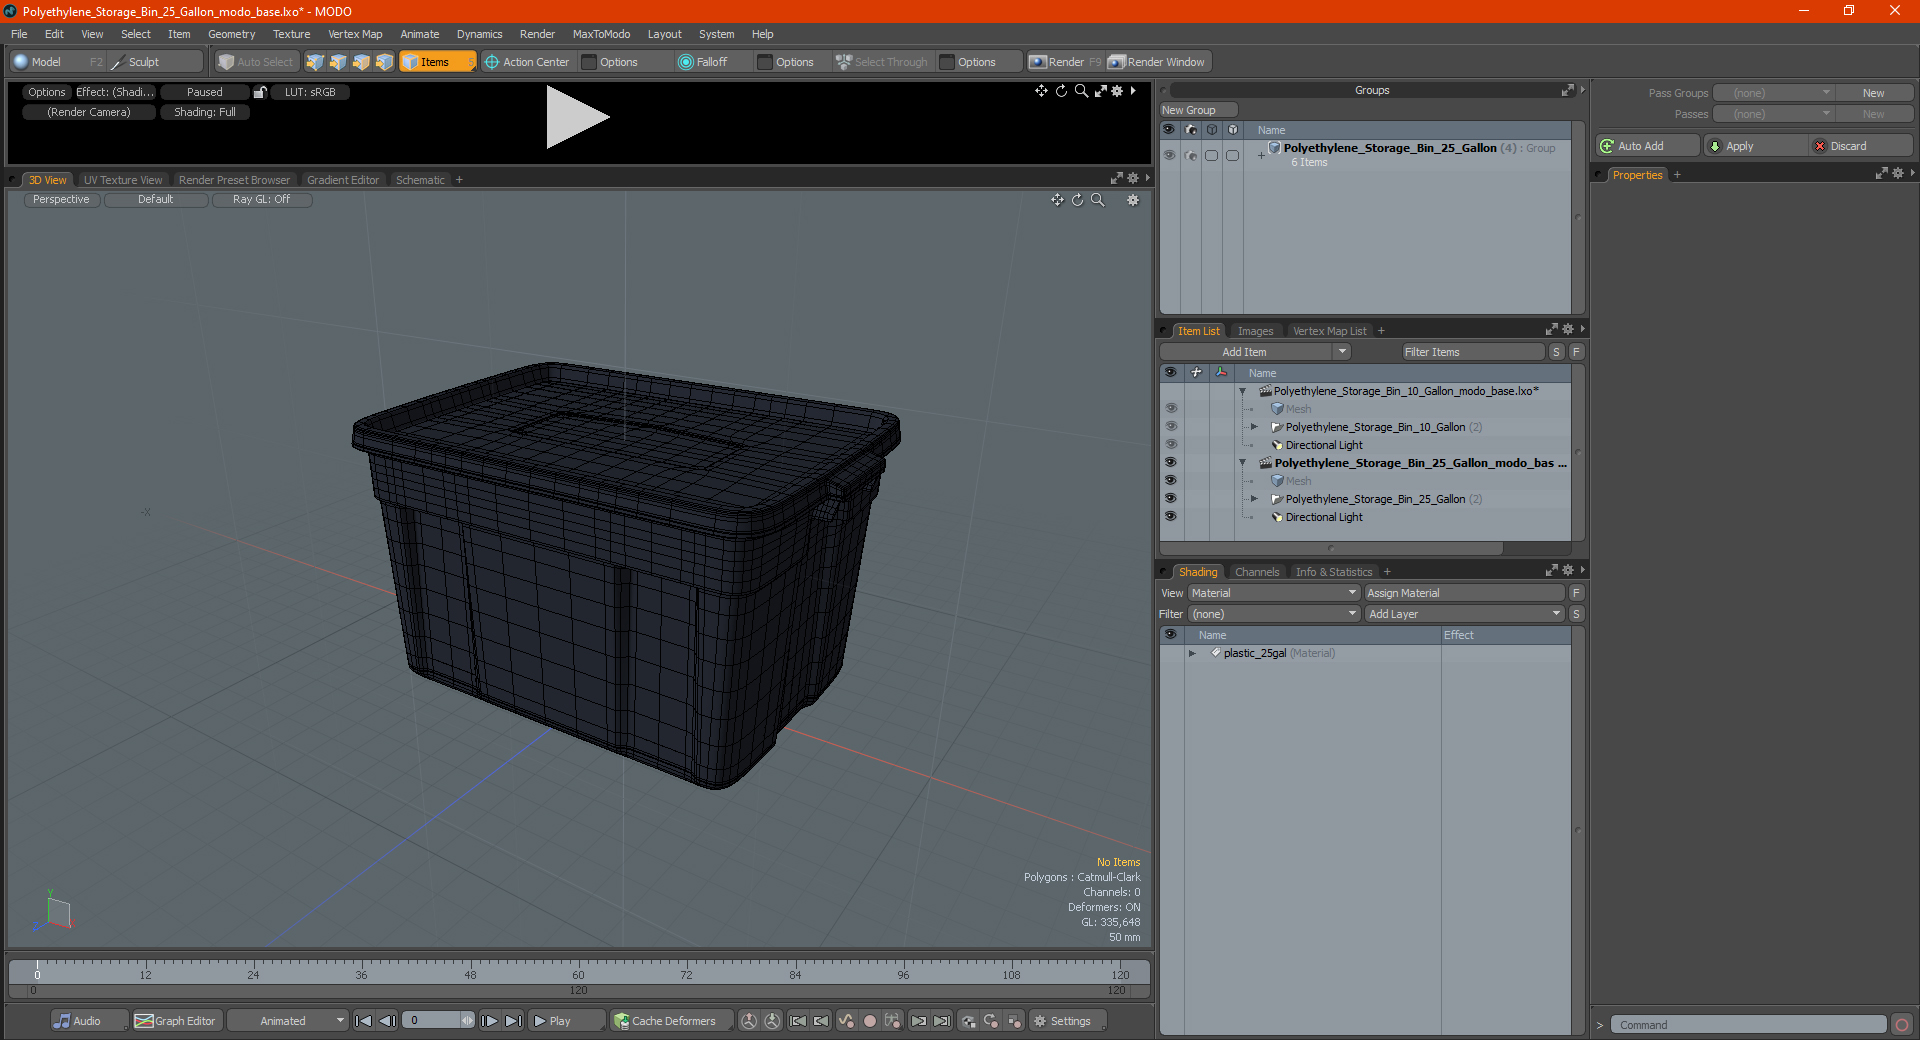The height and width of the screenshot is (1040, 1920).
Task: Open View Material dropdown
Action: pyautogui.click(x=1273, y=593)
